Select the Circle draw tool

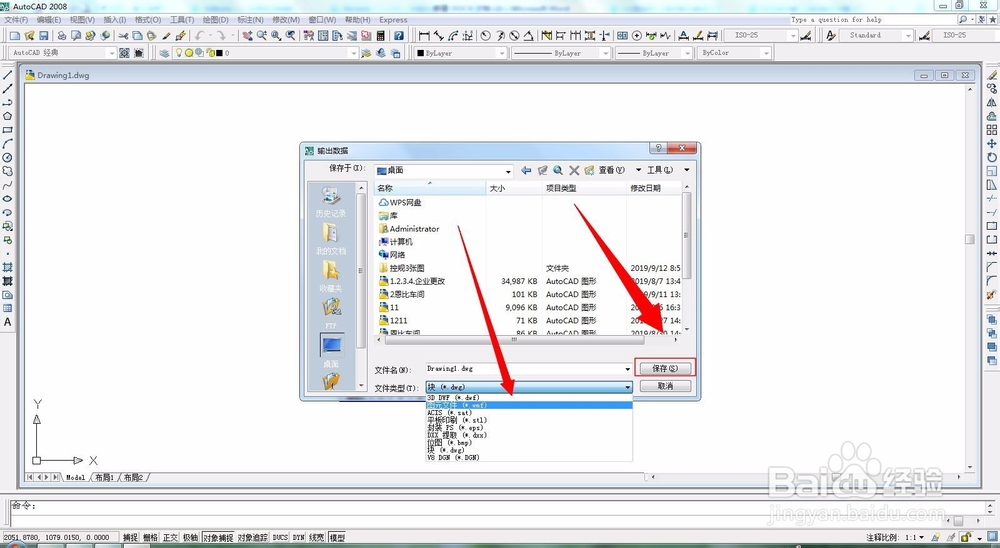point(8,158)
